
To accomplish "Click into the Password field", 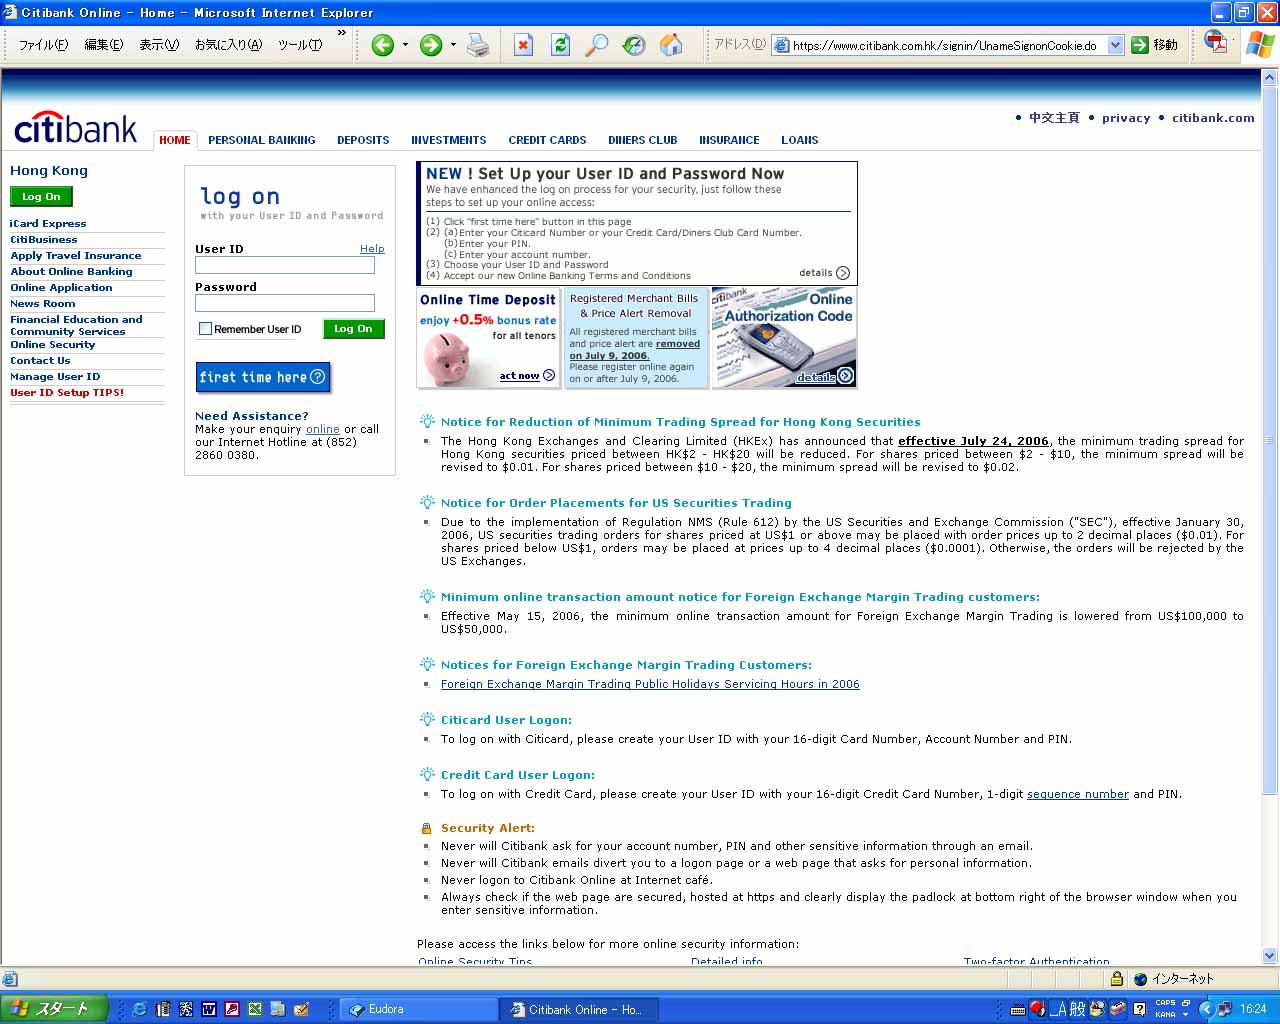I will click(285, 303).
